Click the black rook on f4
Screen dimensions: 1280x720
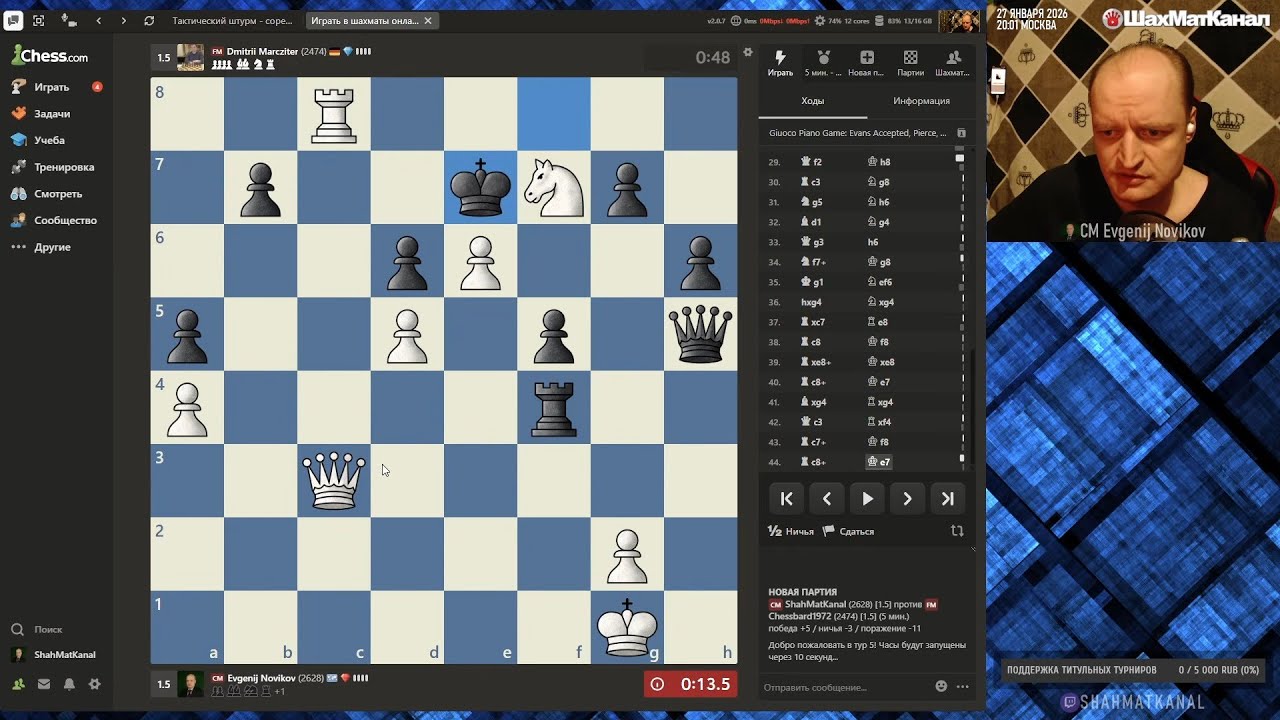tap(554, 407)
